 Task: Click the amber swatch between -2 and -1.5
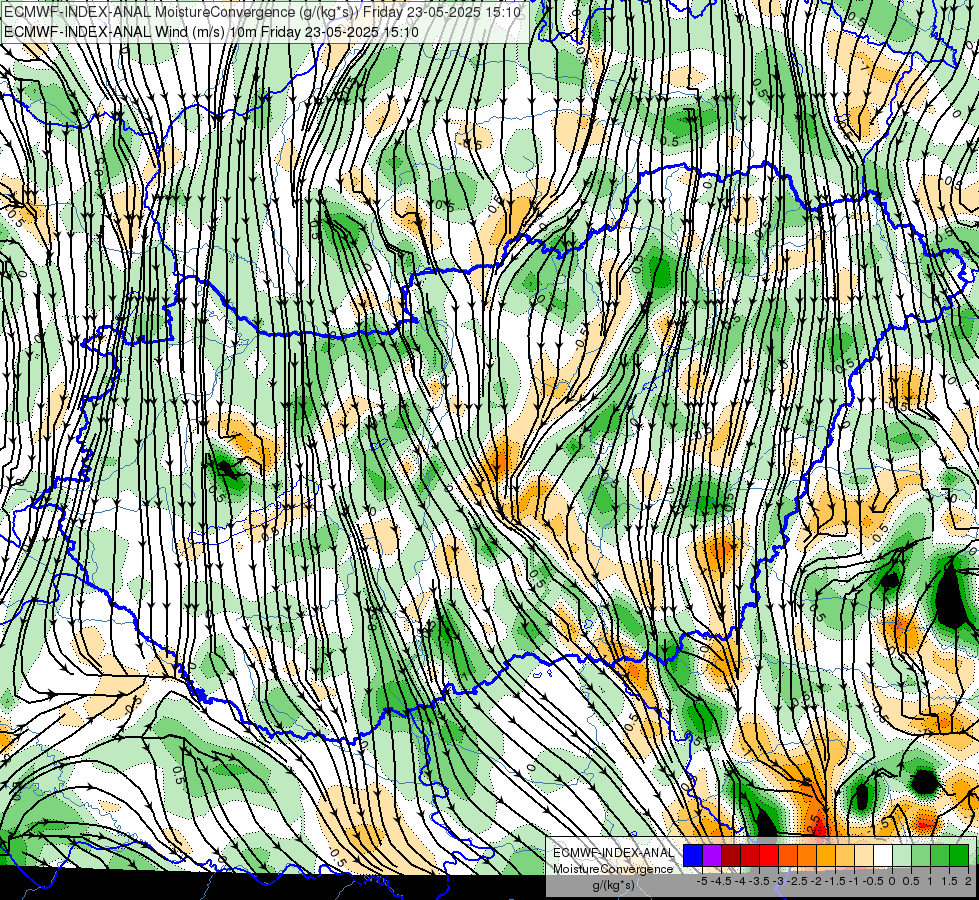point(825,855)
